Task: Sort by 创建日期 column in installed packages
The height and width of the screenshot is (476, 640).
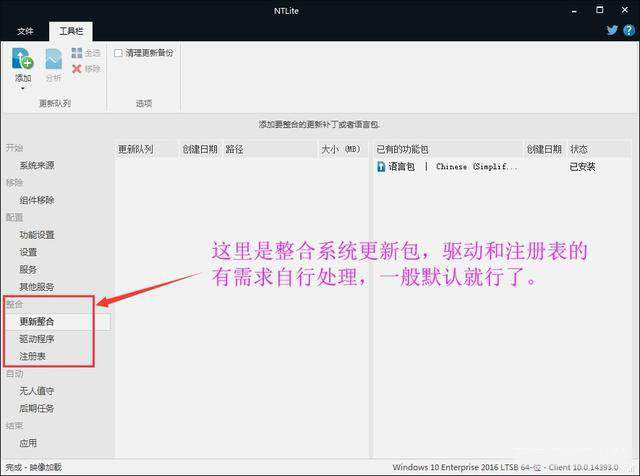Action: pos(544,149)
